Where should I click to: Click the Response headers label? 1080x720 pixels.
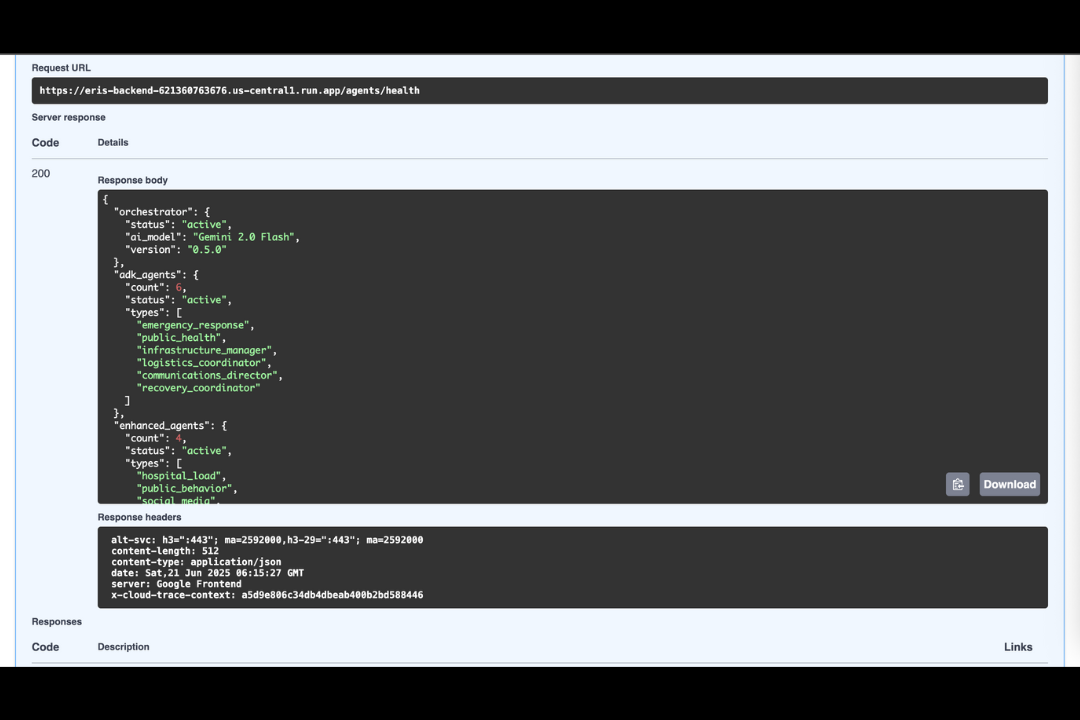coord(140,517)
